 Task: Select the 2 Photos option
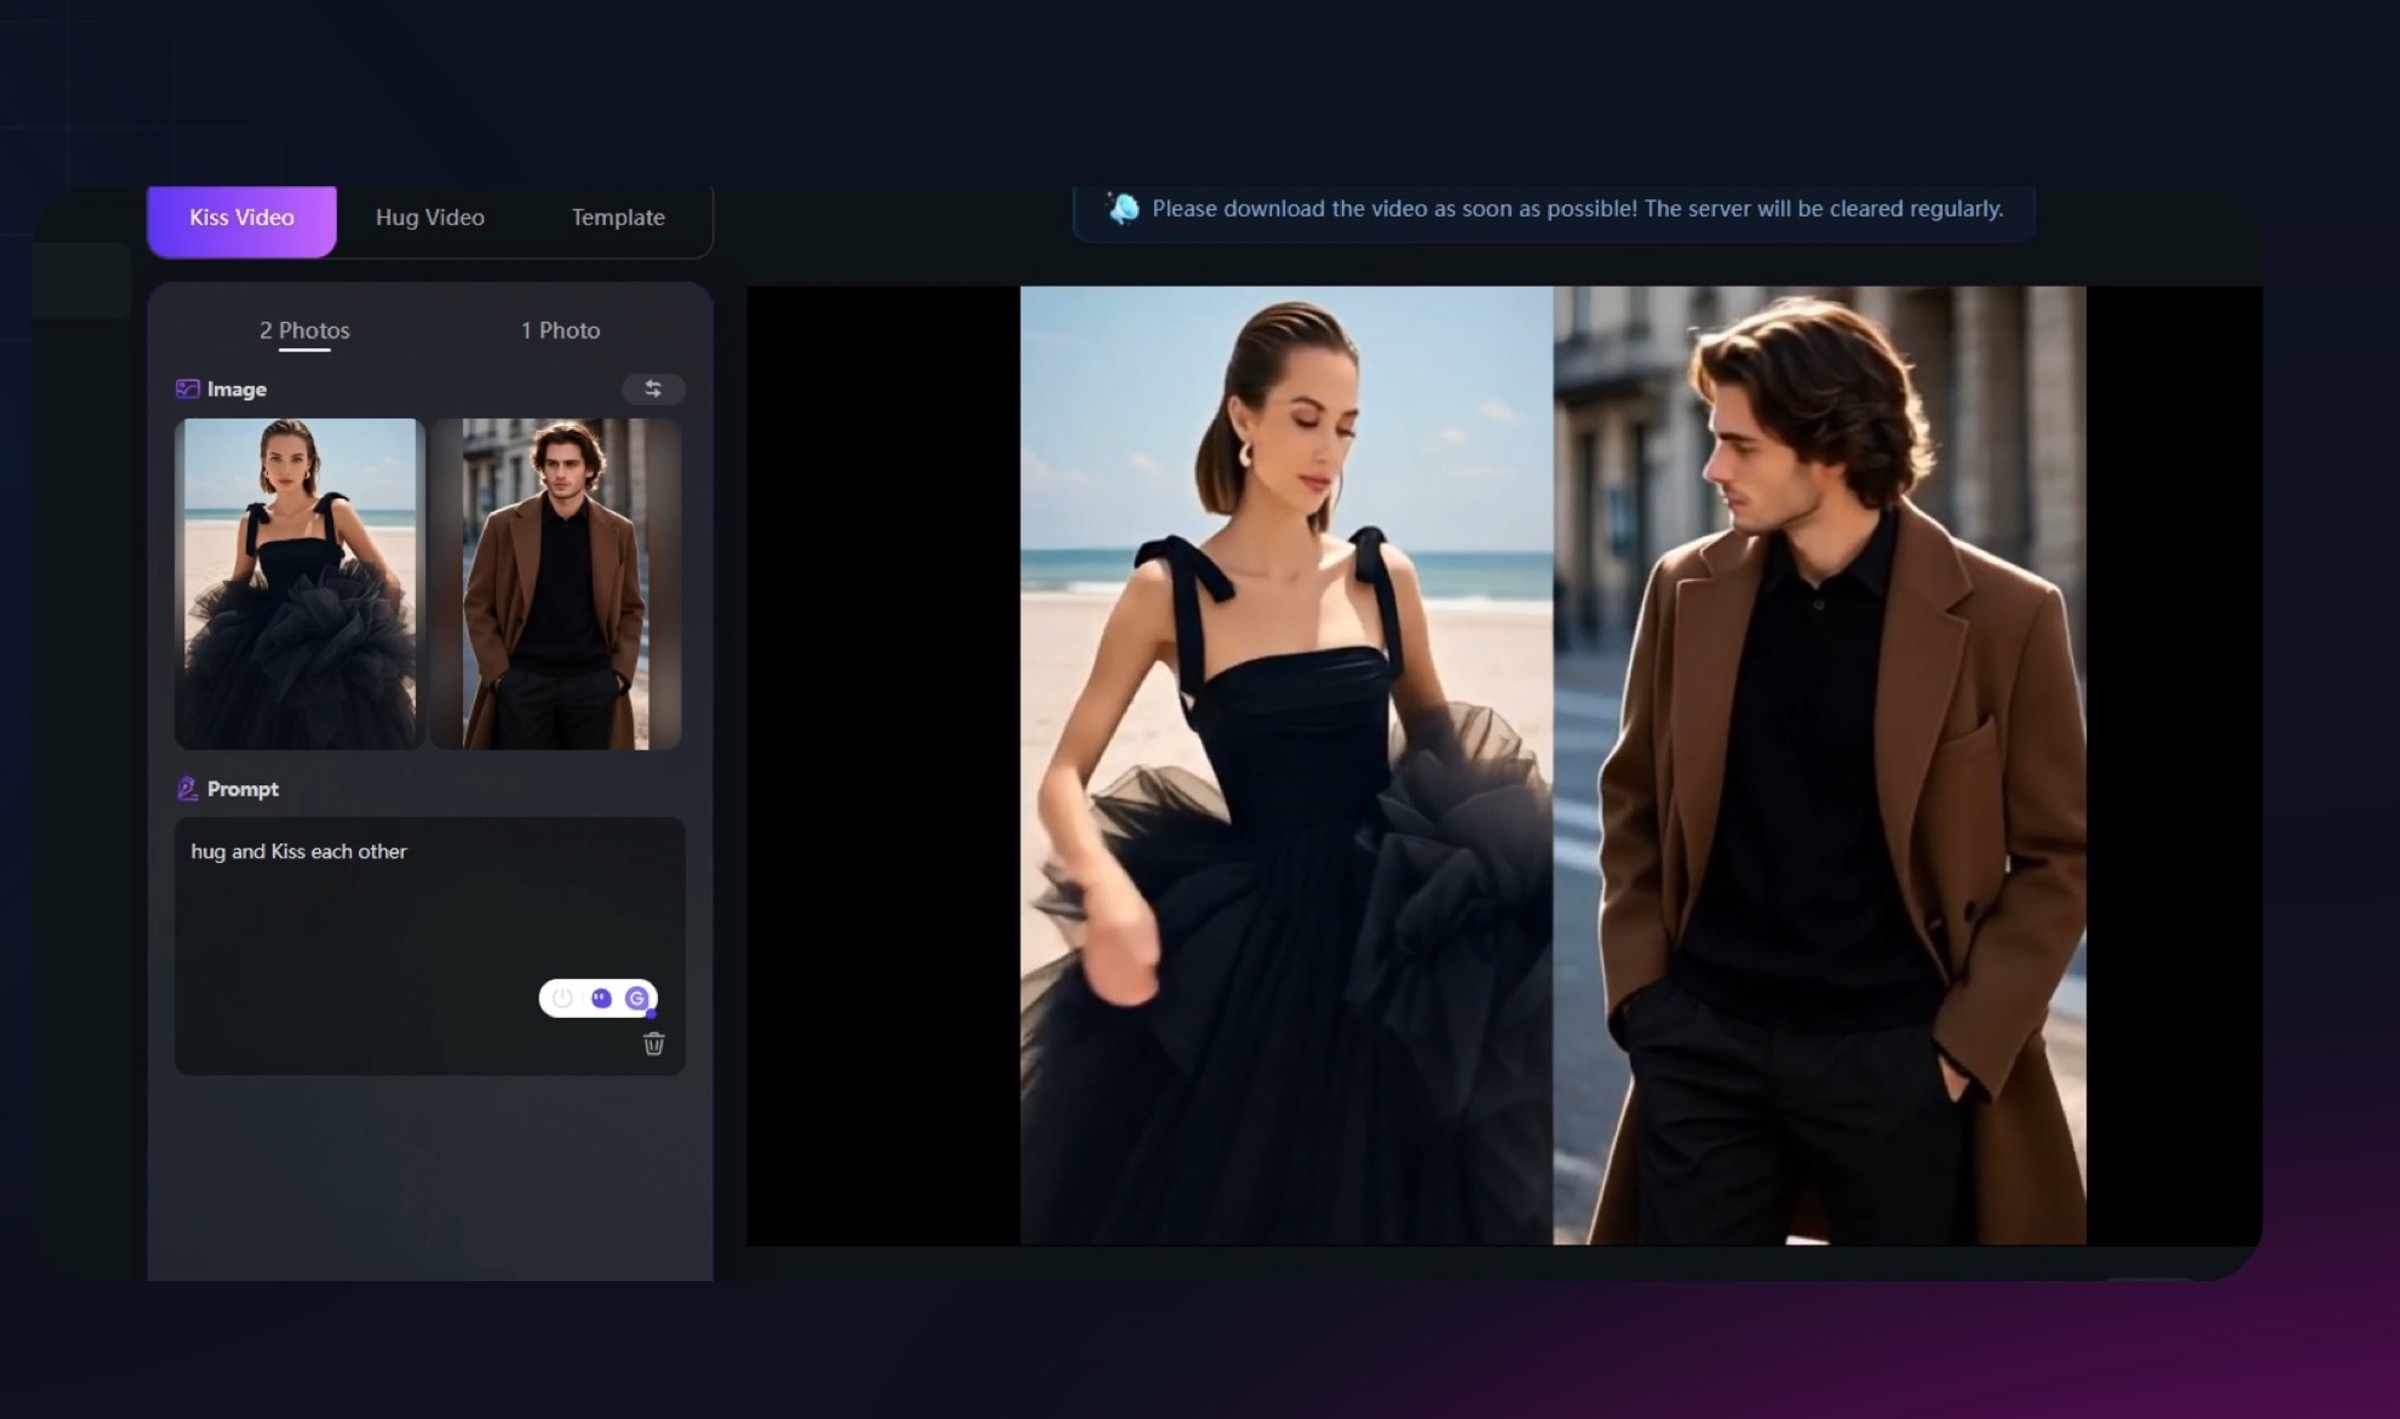tap(304, 331)
